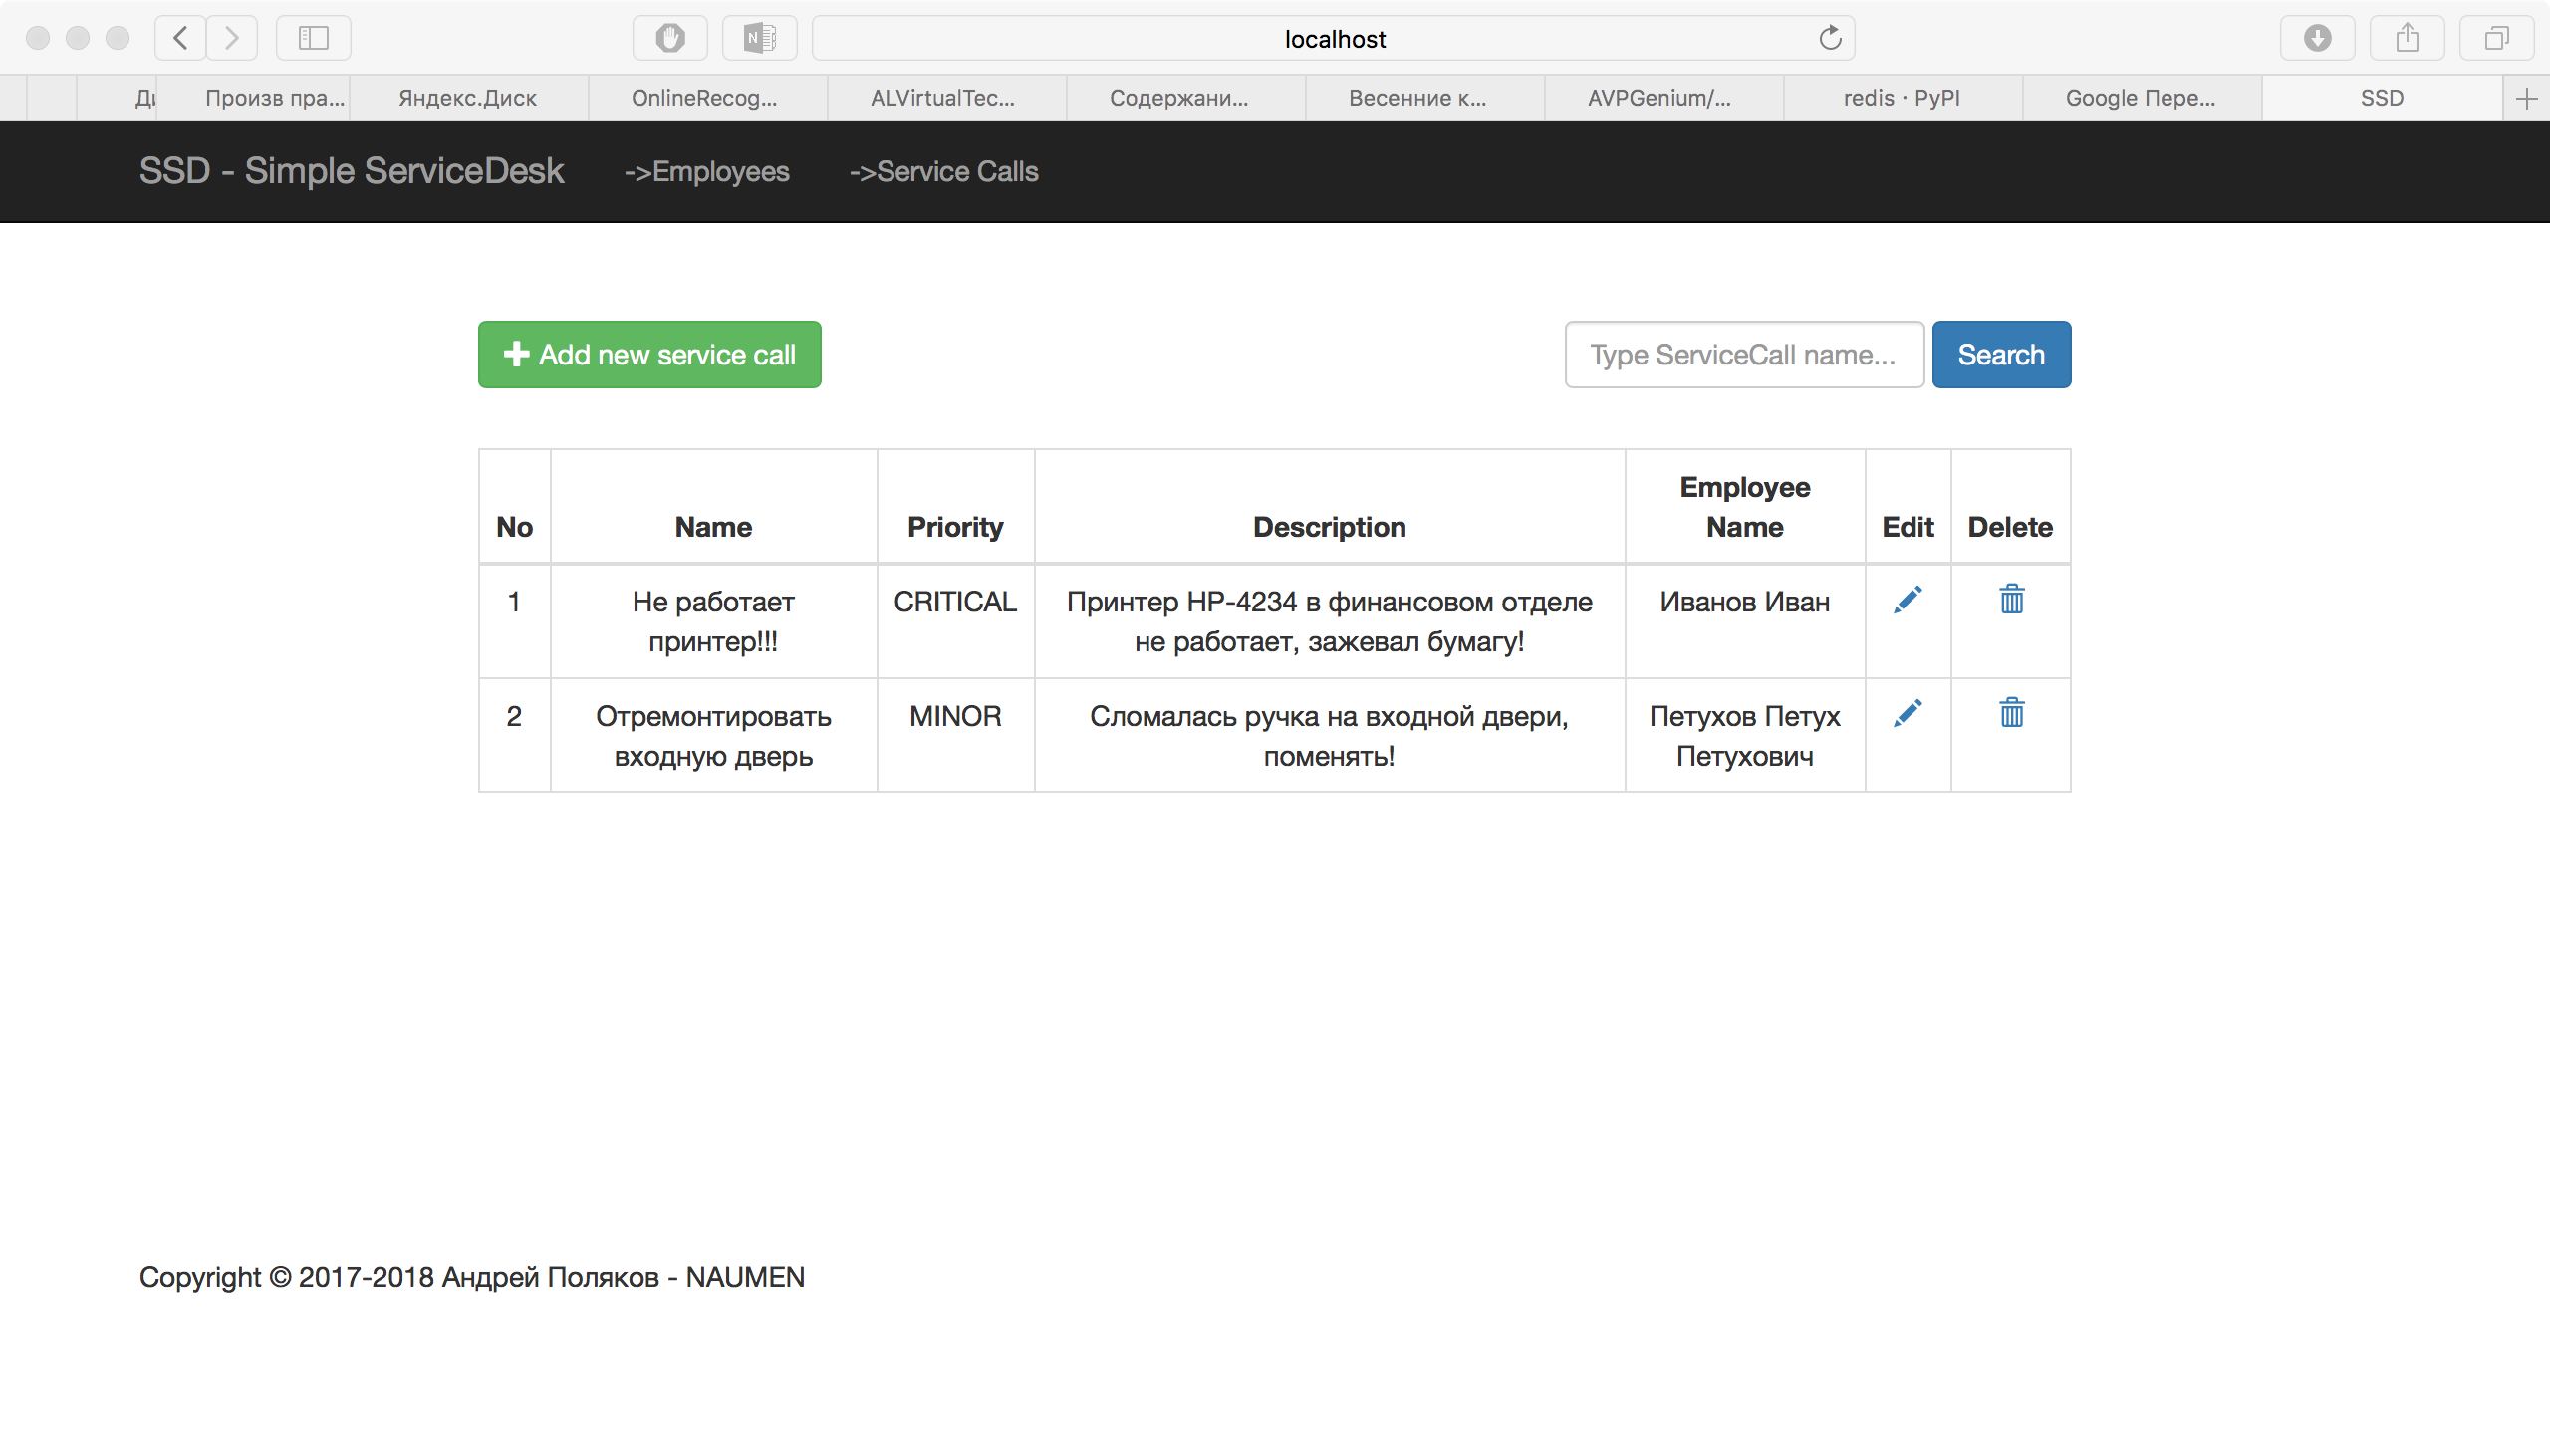Screen dimensions: 2550x1456
Task: Click the pencil icon for service call 2
Action: point(1907,714)
